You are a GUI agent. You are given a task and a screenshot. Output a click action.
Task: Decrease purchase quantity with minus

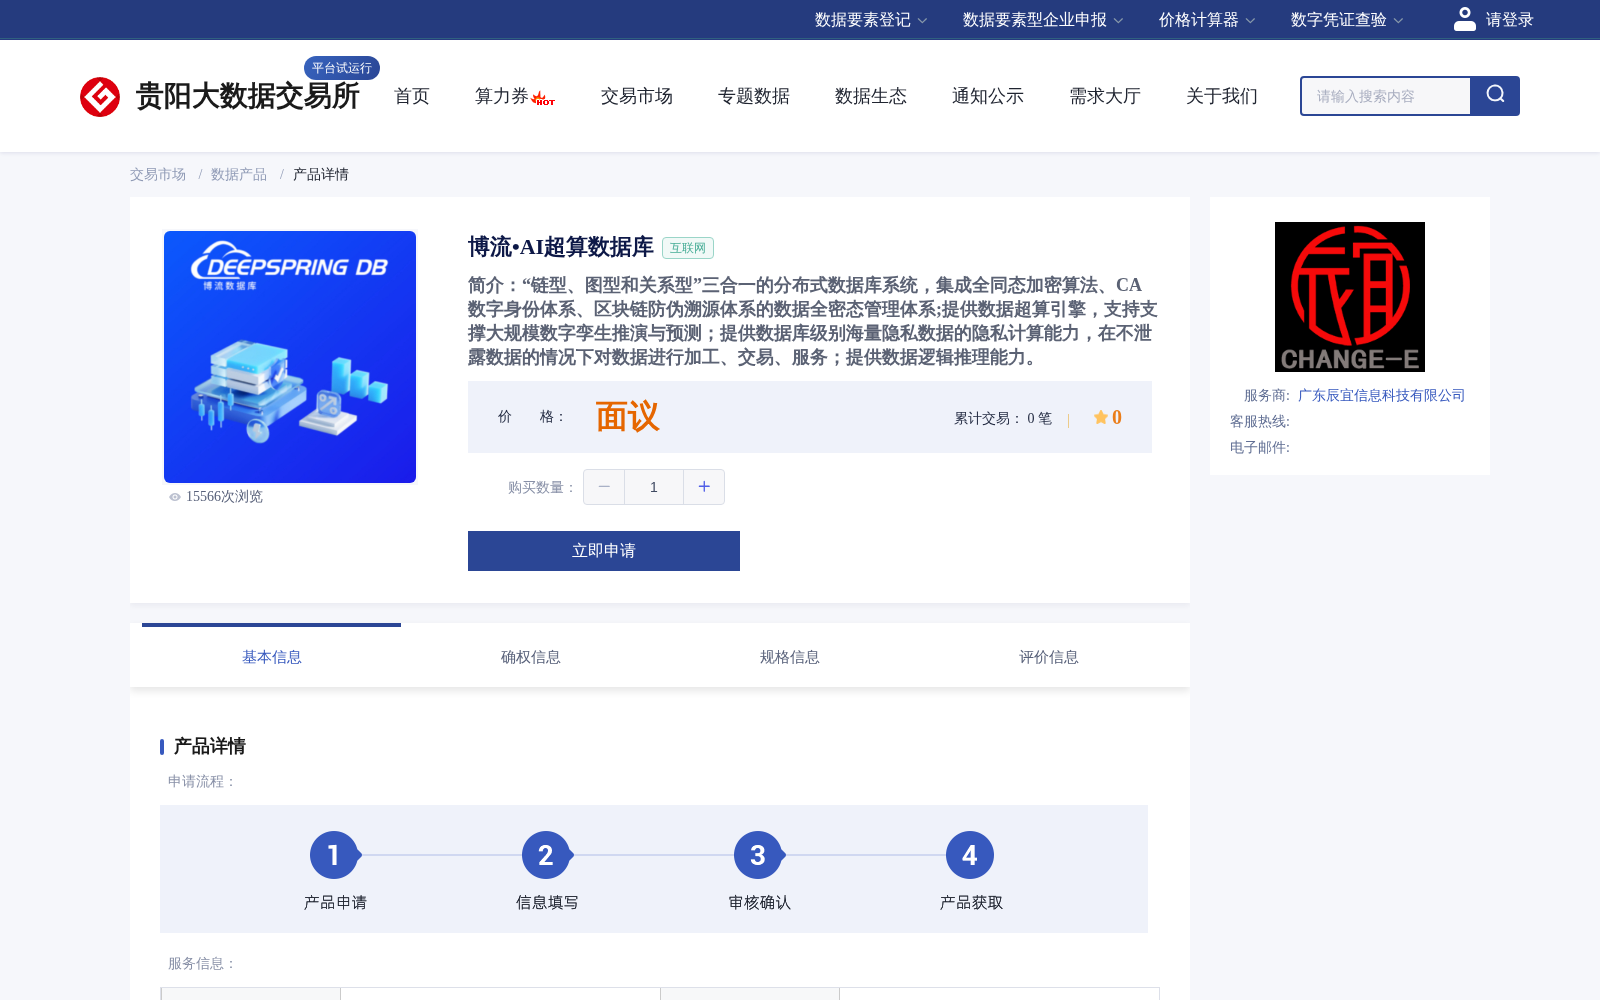pos(604,487)
